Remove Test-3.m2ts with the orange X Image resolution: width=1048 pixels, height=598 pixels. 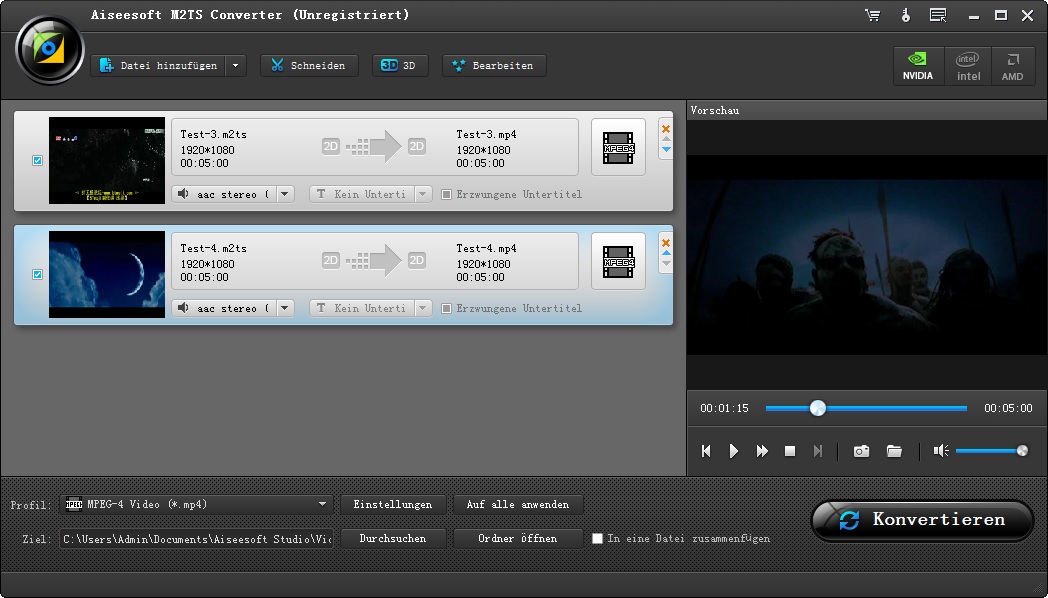666,129
